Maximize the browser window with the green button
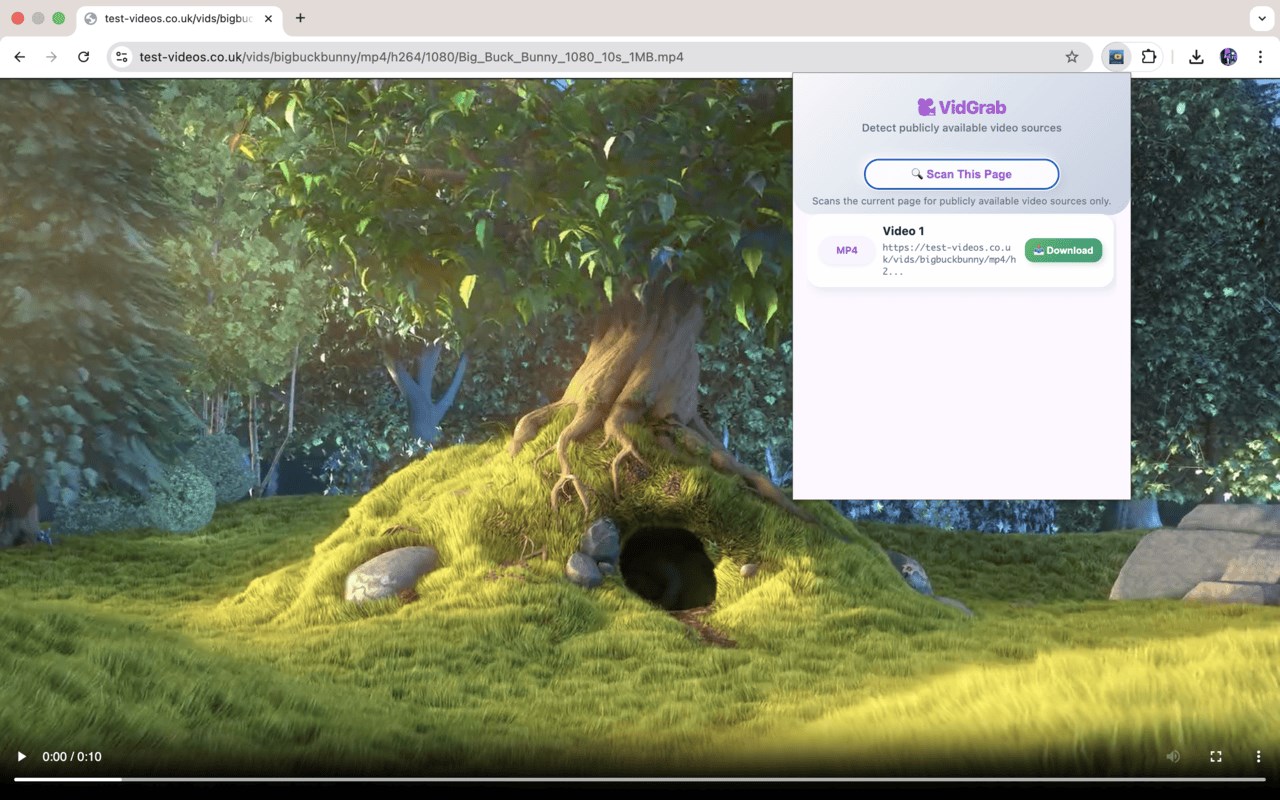 point(58,18)
